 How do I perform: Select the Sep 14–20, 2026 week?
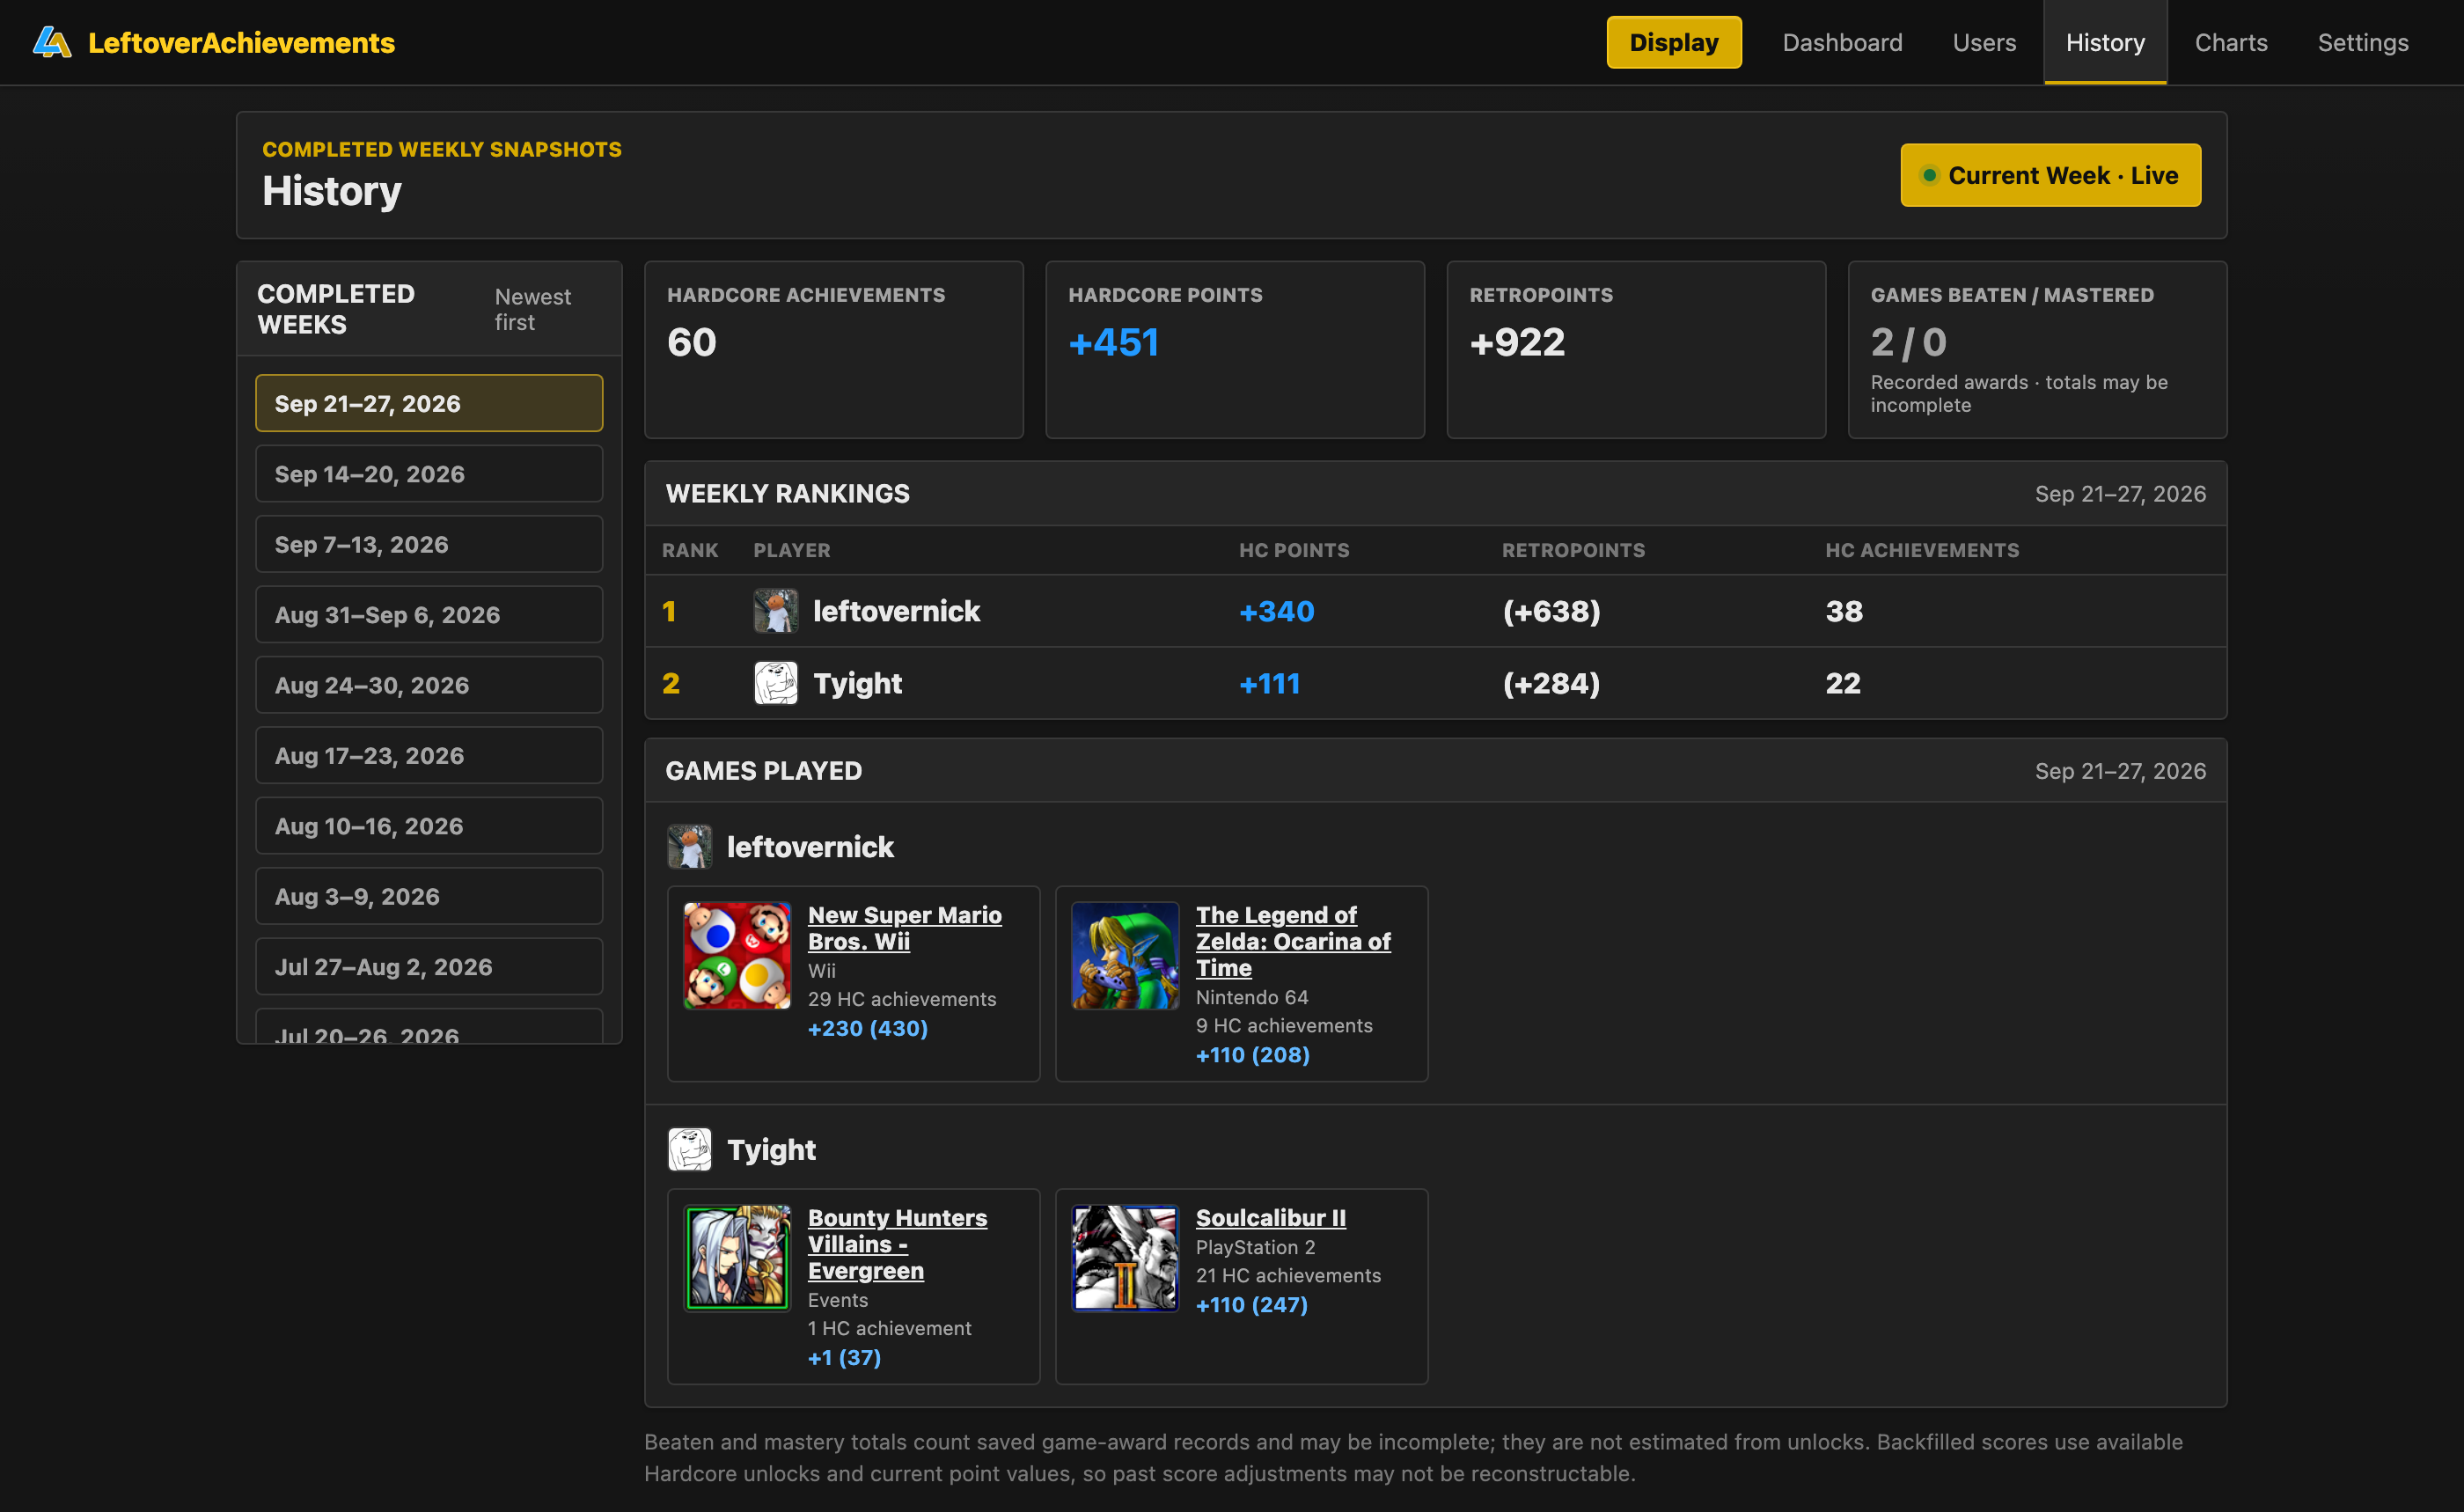[429, 474]
